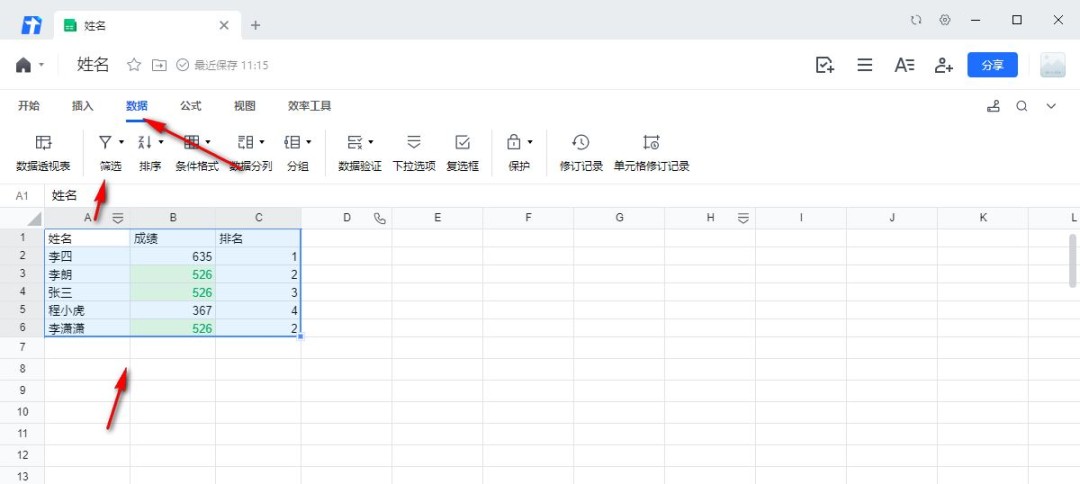Click the 下拉选项 toolbar icon
Viewport: 1080px width, 484px height.
pos(414,143)
